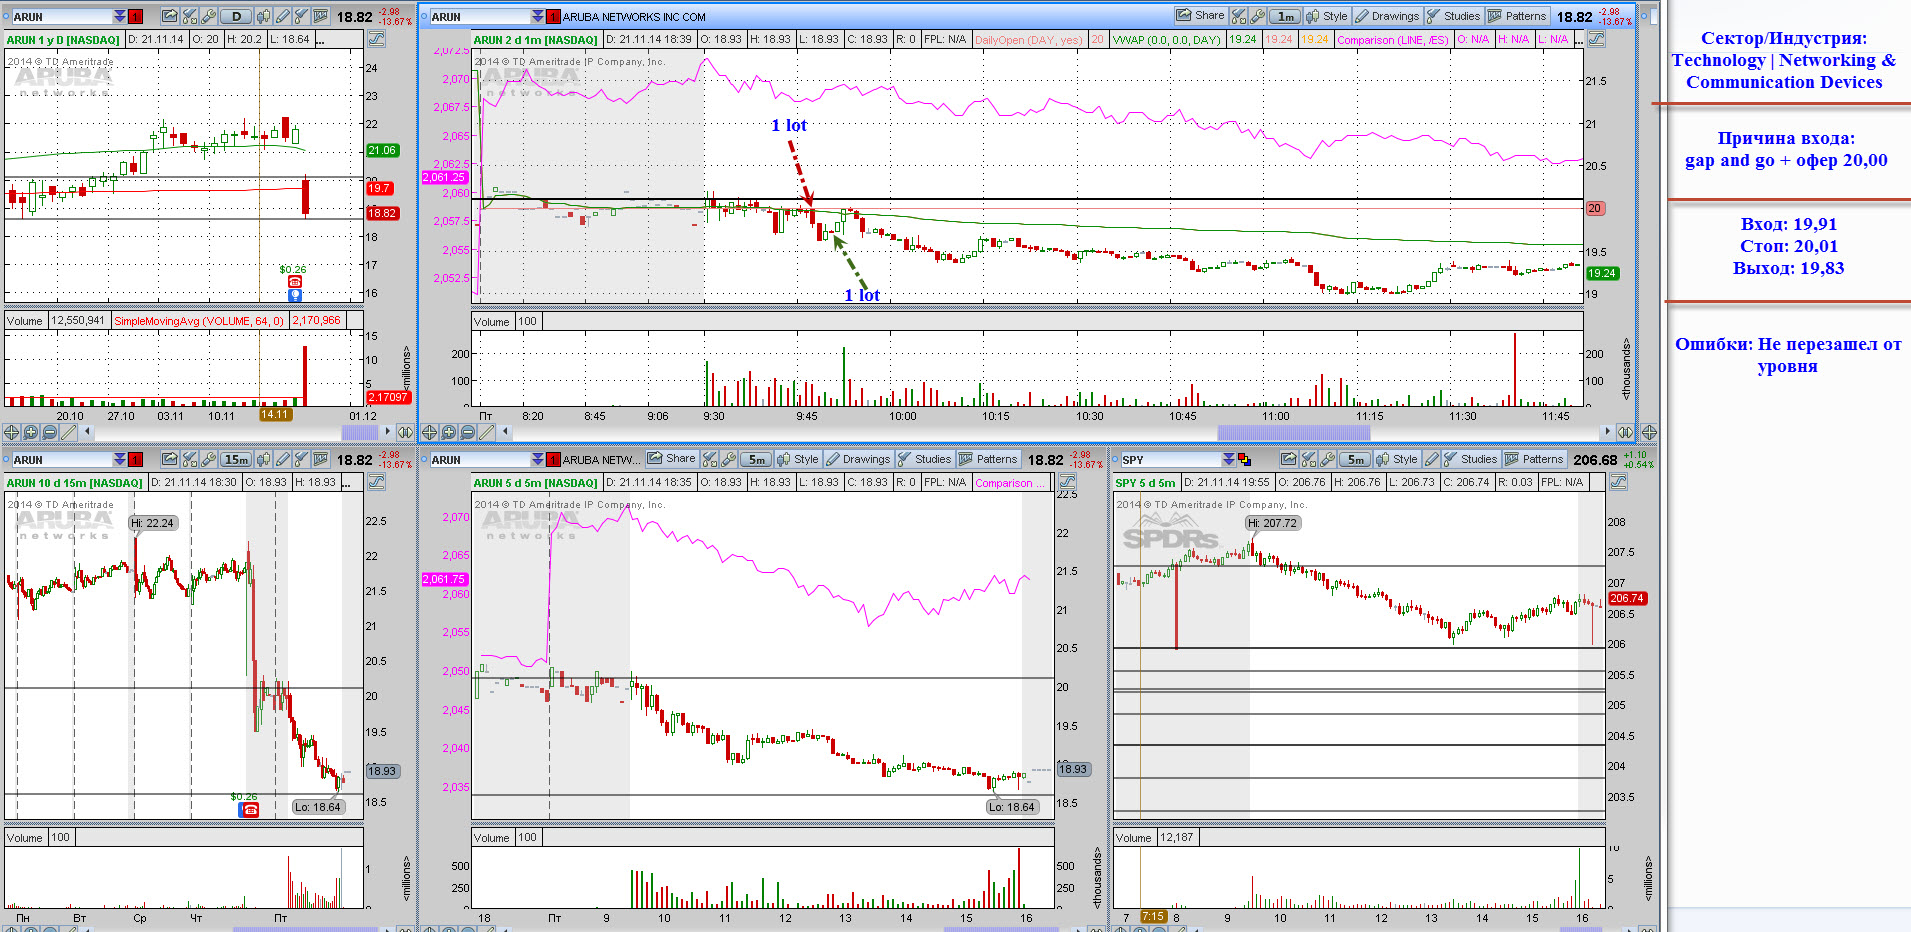
Task: Click the zoom-out magnifier below the daily chart
Action: [49, 432]
